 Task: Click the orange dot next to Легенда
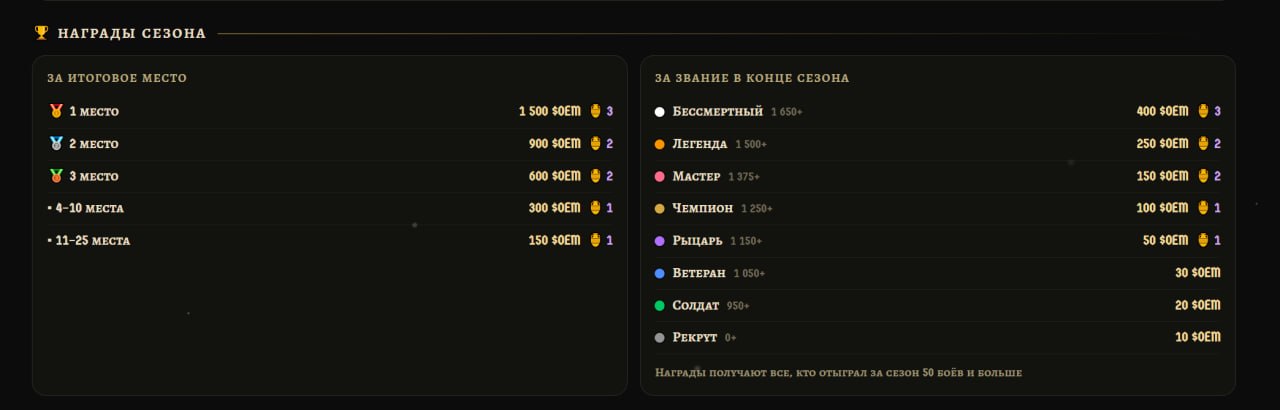(x=659, y=144)
